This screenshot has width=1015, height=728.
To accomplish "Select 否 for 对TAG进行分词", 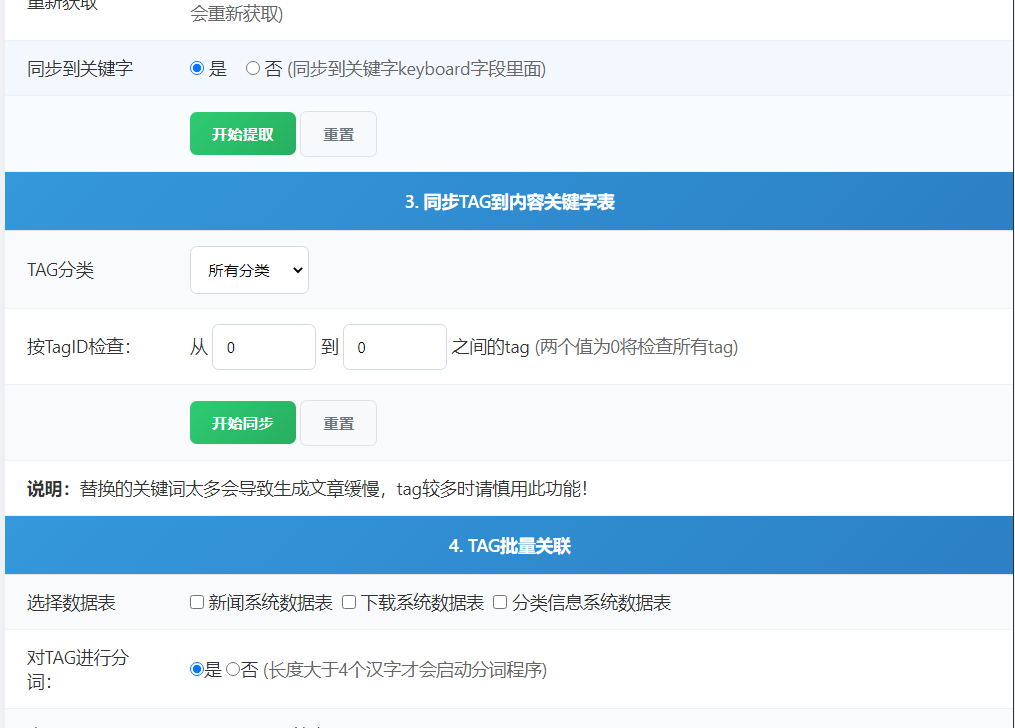I will pos(231,670).
